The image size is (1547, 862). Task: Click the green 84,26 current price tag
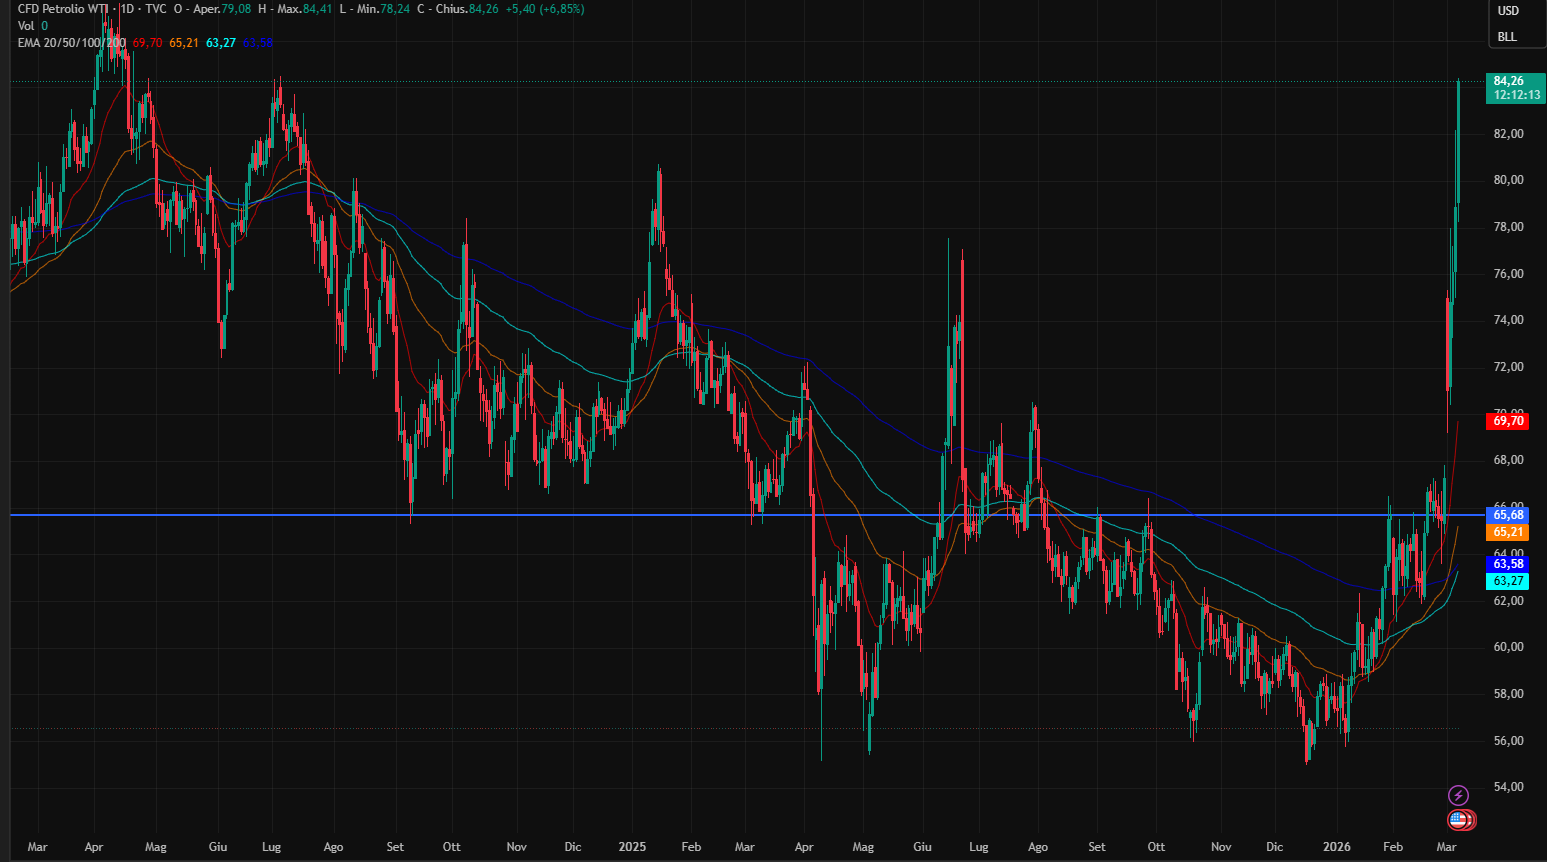coord(1515,88)
